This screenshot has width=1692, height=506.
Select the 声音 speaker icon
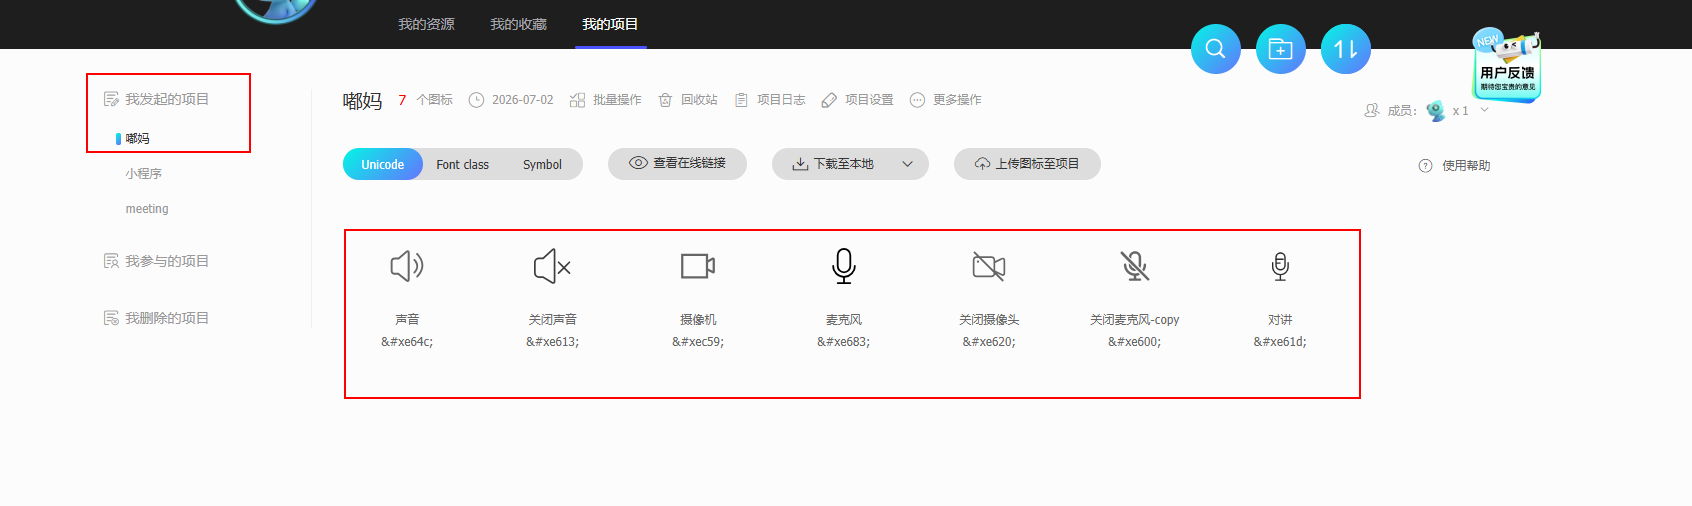(x=407, y=266)
